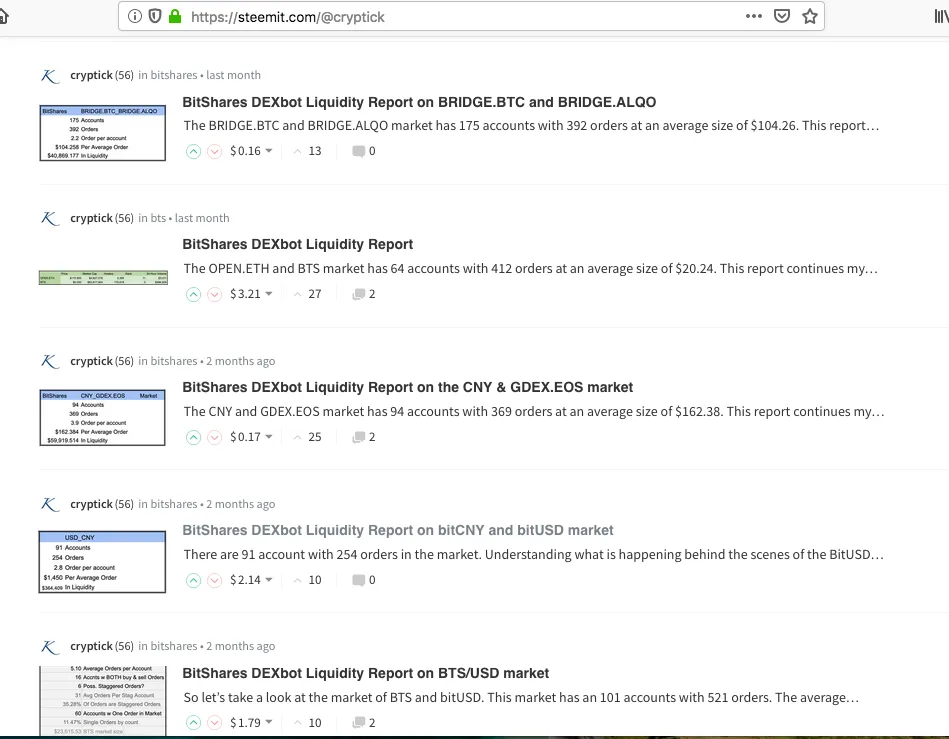This screenshot has height=739, width=949.
Task: Open the Firefox Library sidebar icon
Action: [941, 16]
